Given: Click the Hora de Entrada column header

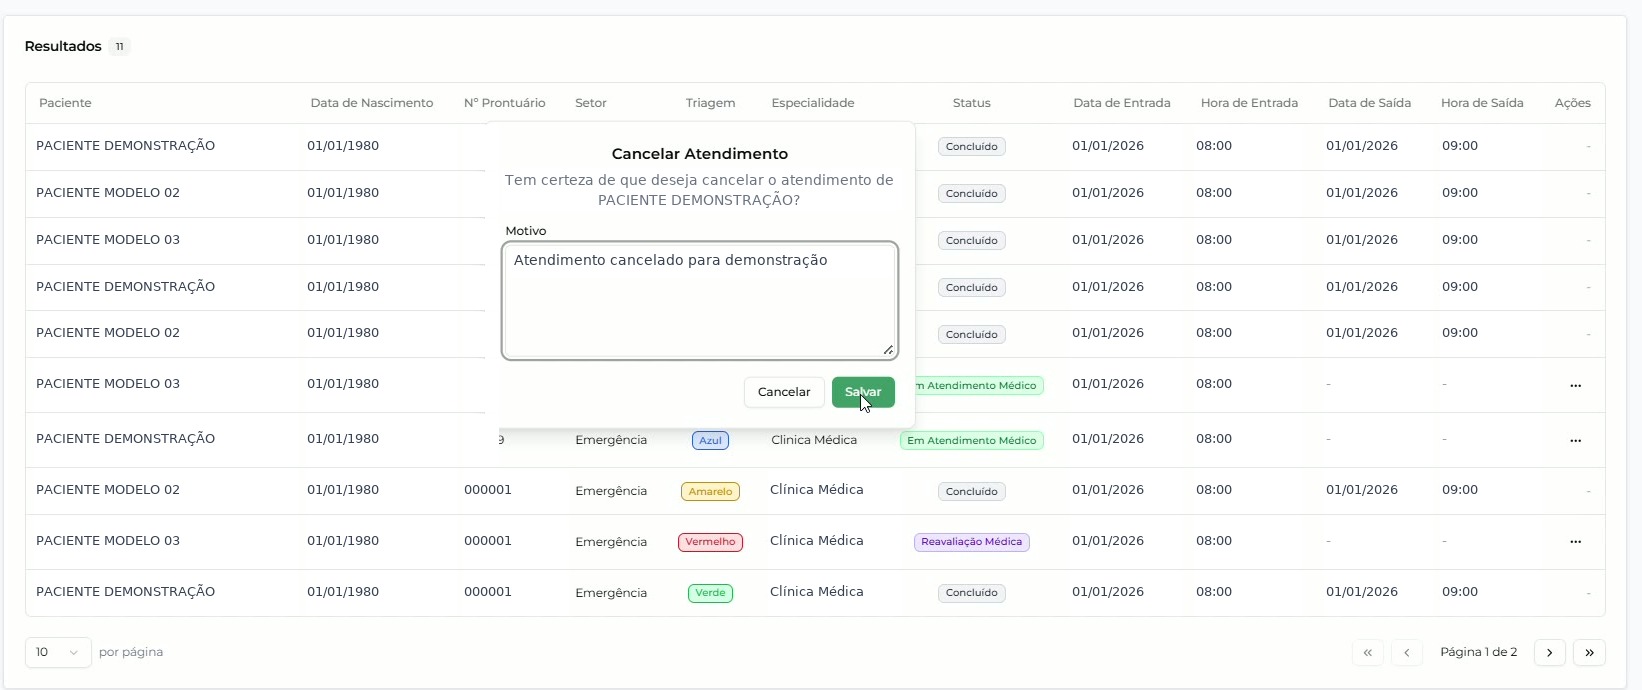Looking at the screenshot, I should [1249, 103].
